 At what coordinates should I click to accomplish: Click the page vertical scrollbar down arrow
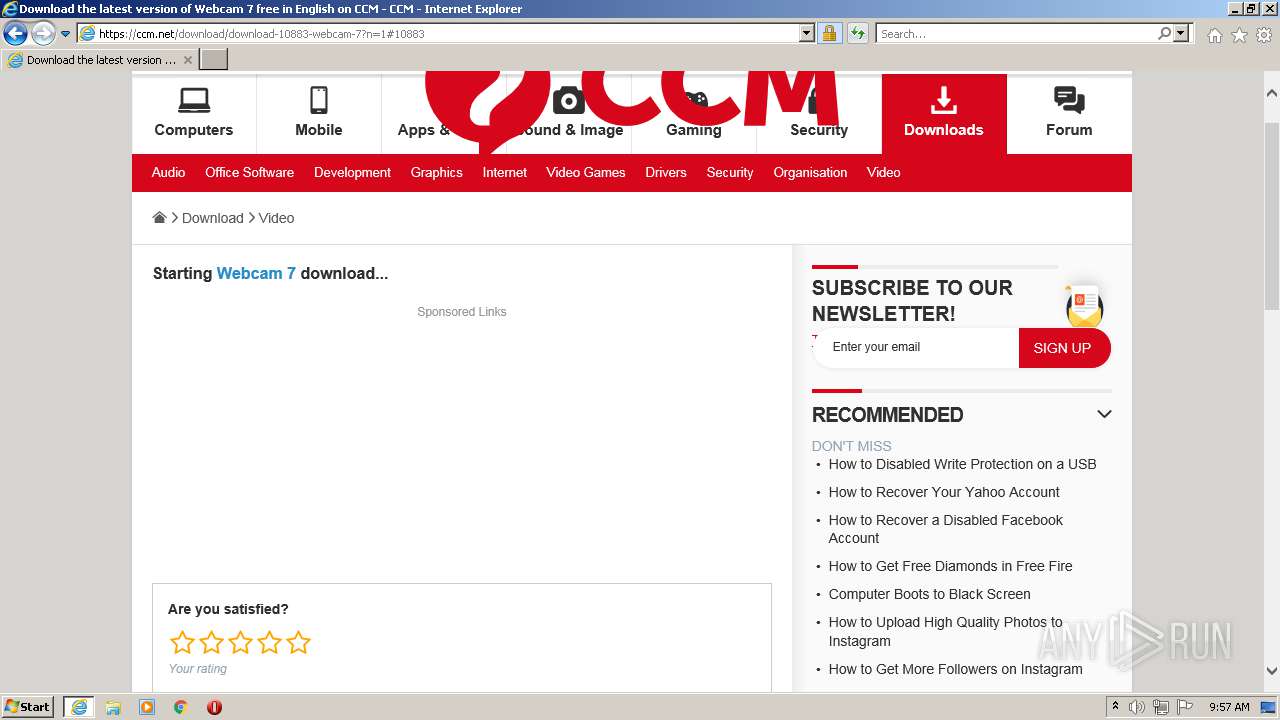pos(1271,671)
